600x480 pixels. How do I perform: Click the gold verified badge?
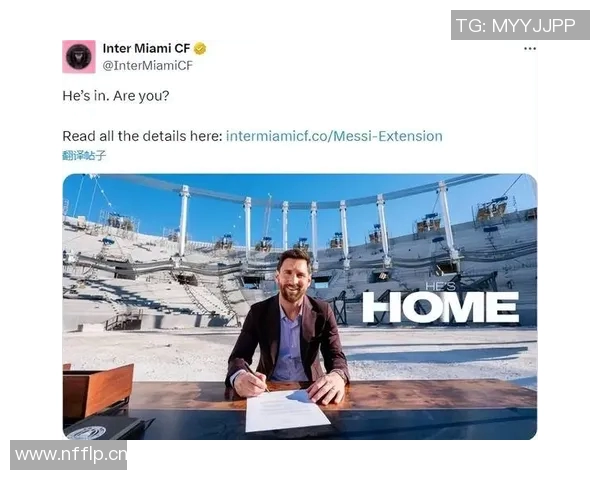click(200, 49)
